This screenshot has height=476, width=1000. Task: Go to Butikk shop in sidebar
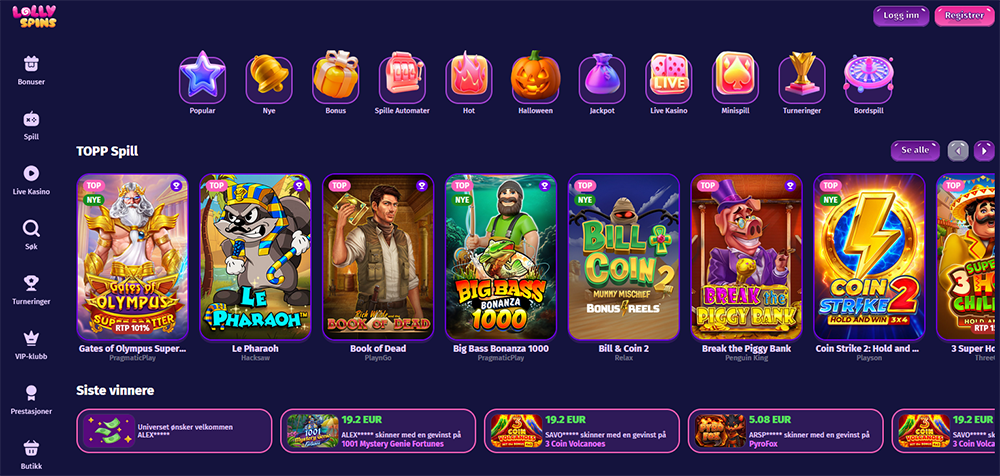coord(31,454)
